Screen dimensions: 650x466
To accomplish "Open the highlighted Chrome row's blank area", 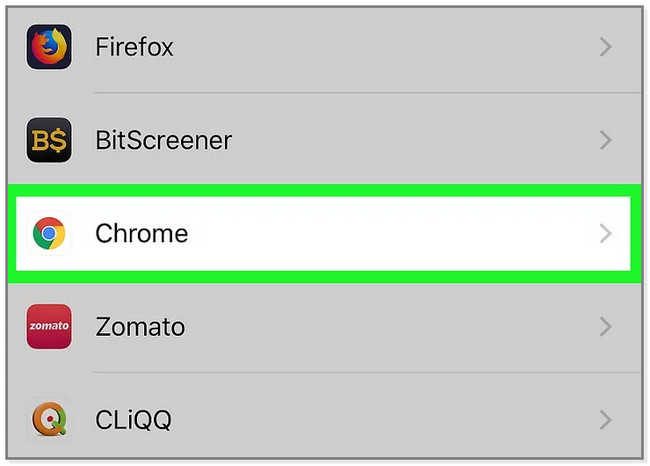I will pos(394,233).
